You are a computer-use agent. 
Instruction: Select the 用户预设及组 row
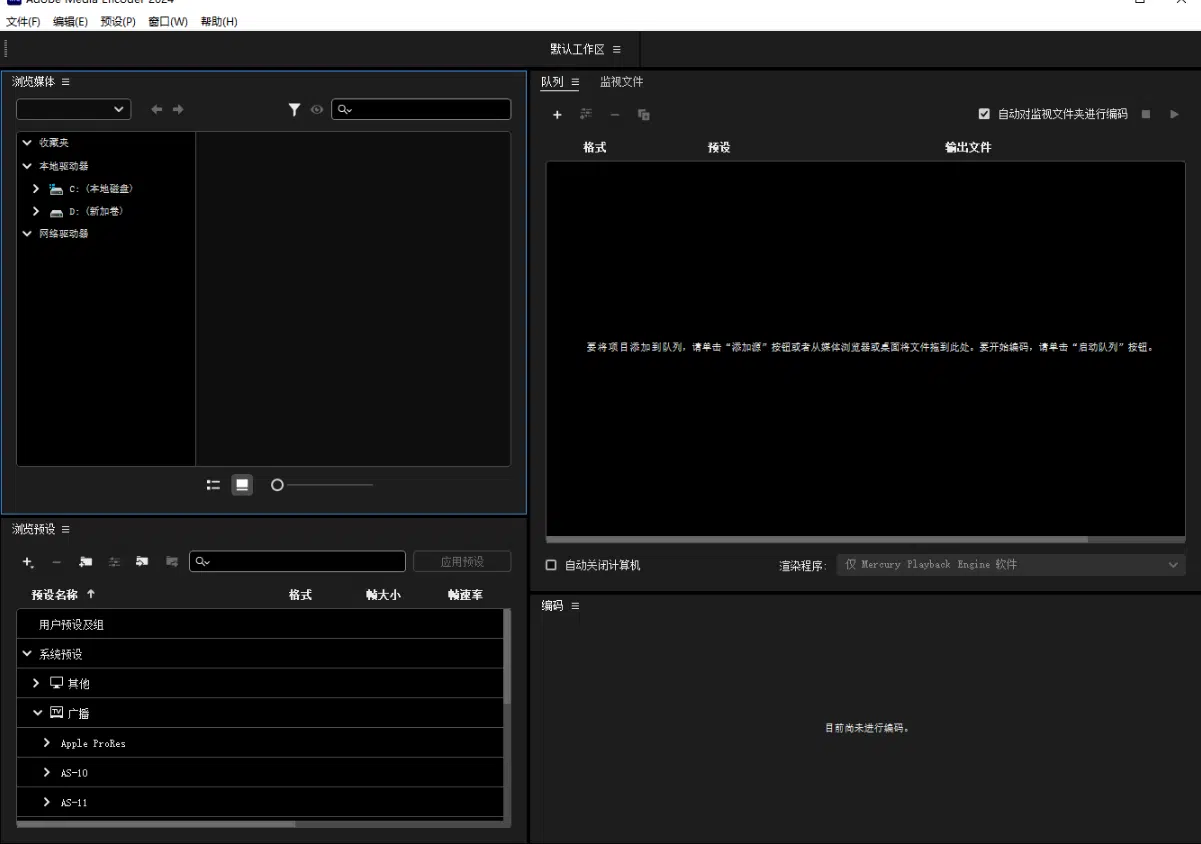(x=260, y=624)
